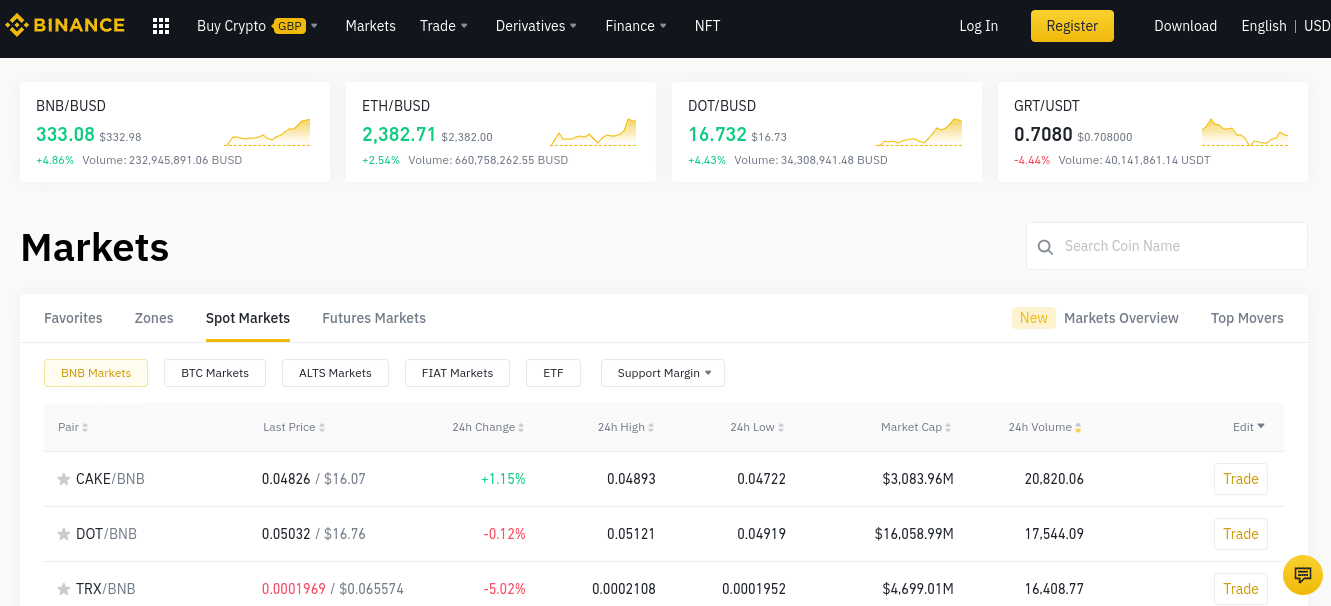Image resolution: width=1331 pixels, height=606 pixels.
Task: Click Trade for DOT/BNB
Action: point(1241,534)
